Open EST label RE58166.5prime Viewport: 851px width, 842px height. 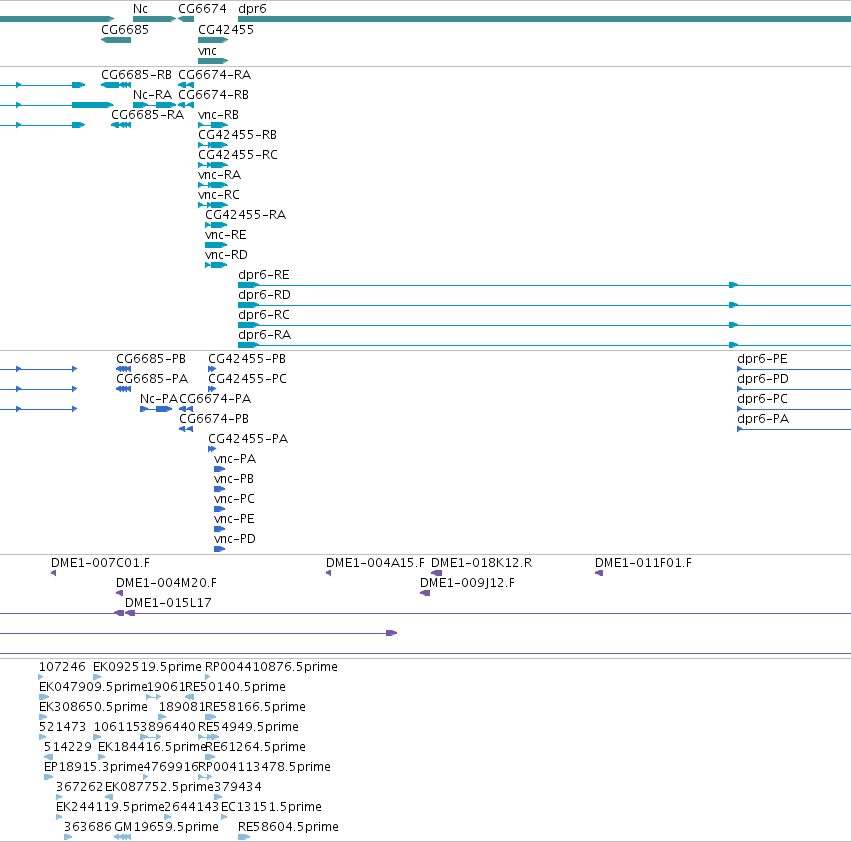coord(256,707)
